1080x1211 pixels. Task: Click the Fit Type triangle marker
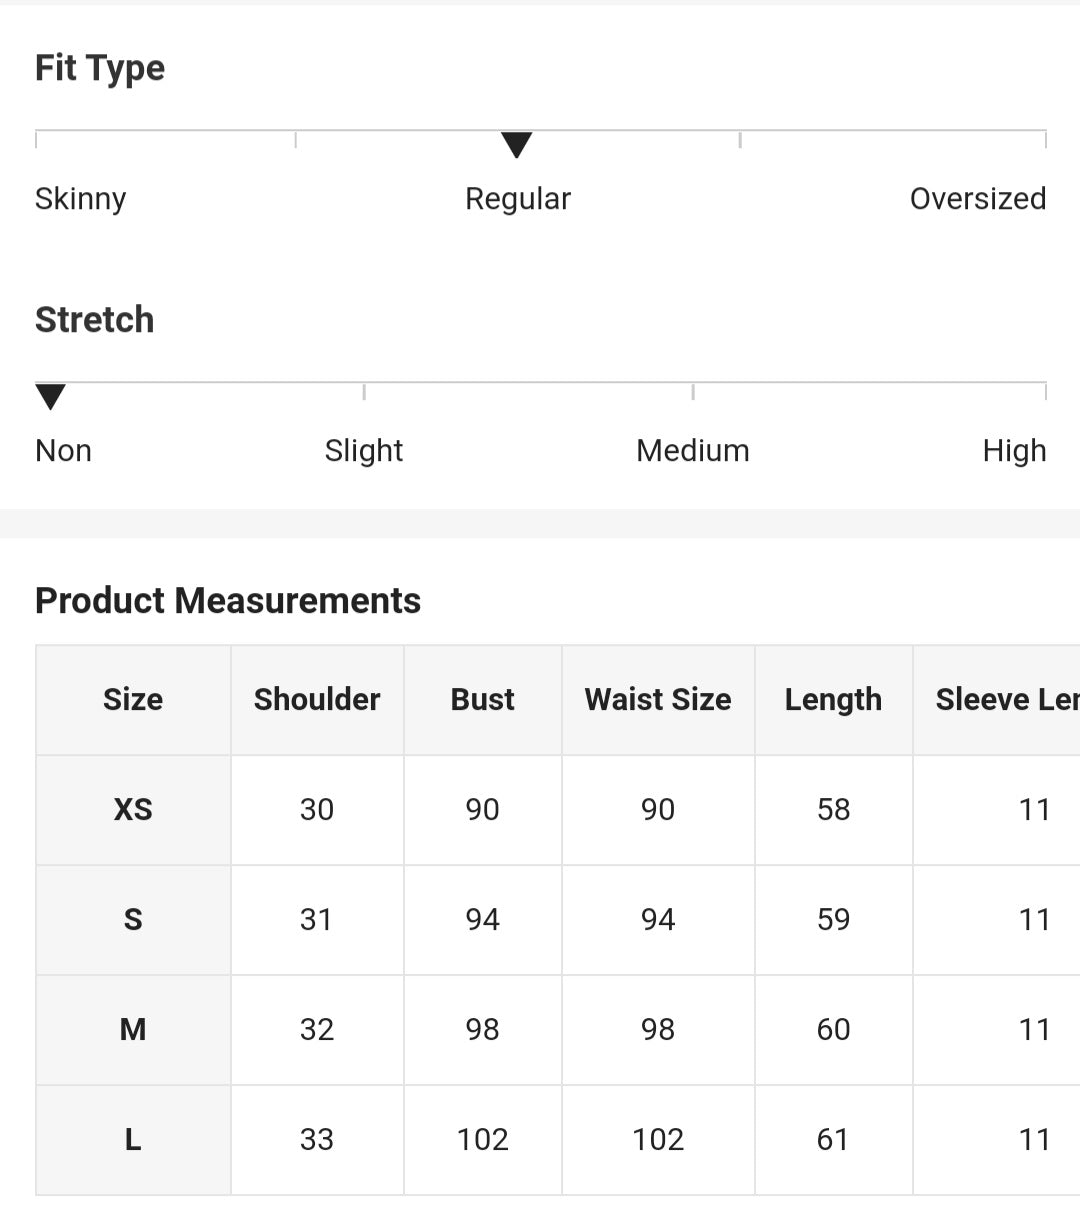click(516, 145)
